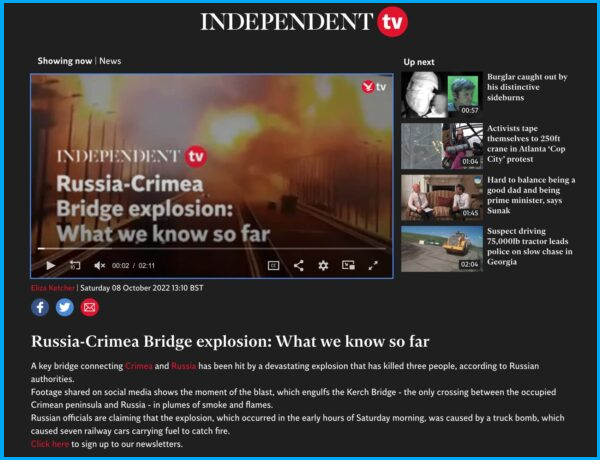600x460 pixels.
Task: Toggle closed captions on video
Action: pos(273,265)
